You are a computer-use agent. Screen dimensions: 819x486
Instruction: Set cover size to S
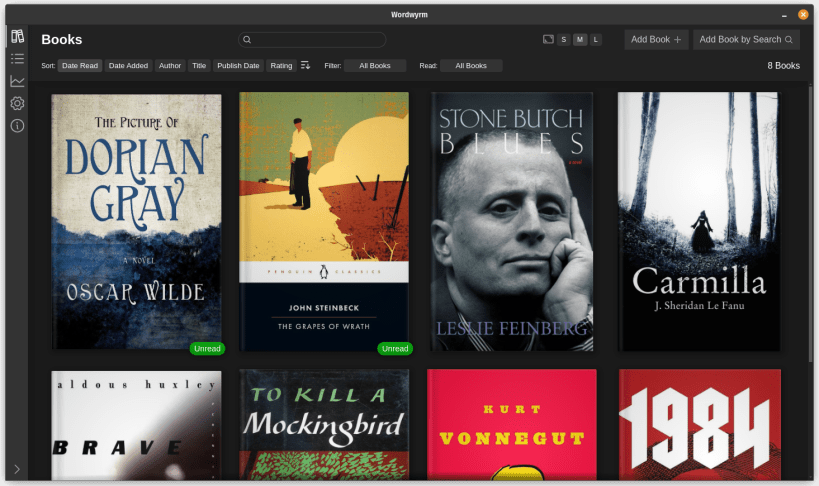pyautogui.click(x=563, y=39)
